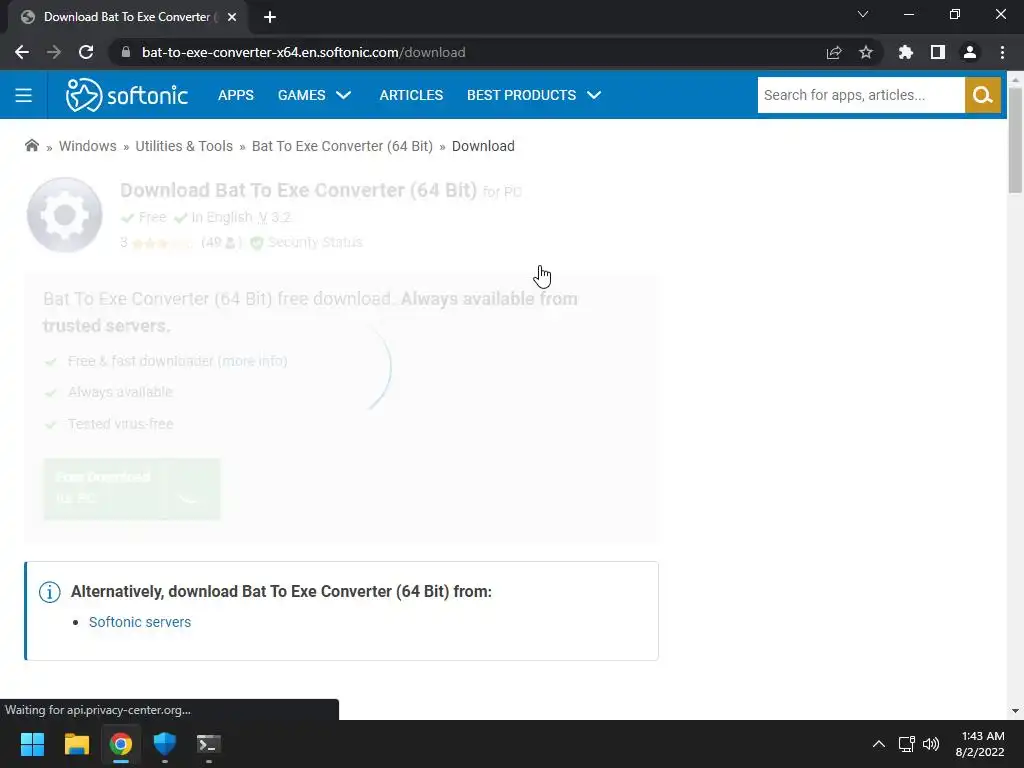
Task: Click the orange search magnifier button
Action: pos(982,95)
